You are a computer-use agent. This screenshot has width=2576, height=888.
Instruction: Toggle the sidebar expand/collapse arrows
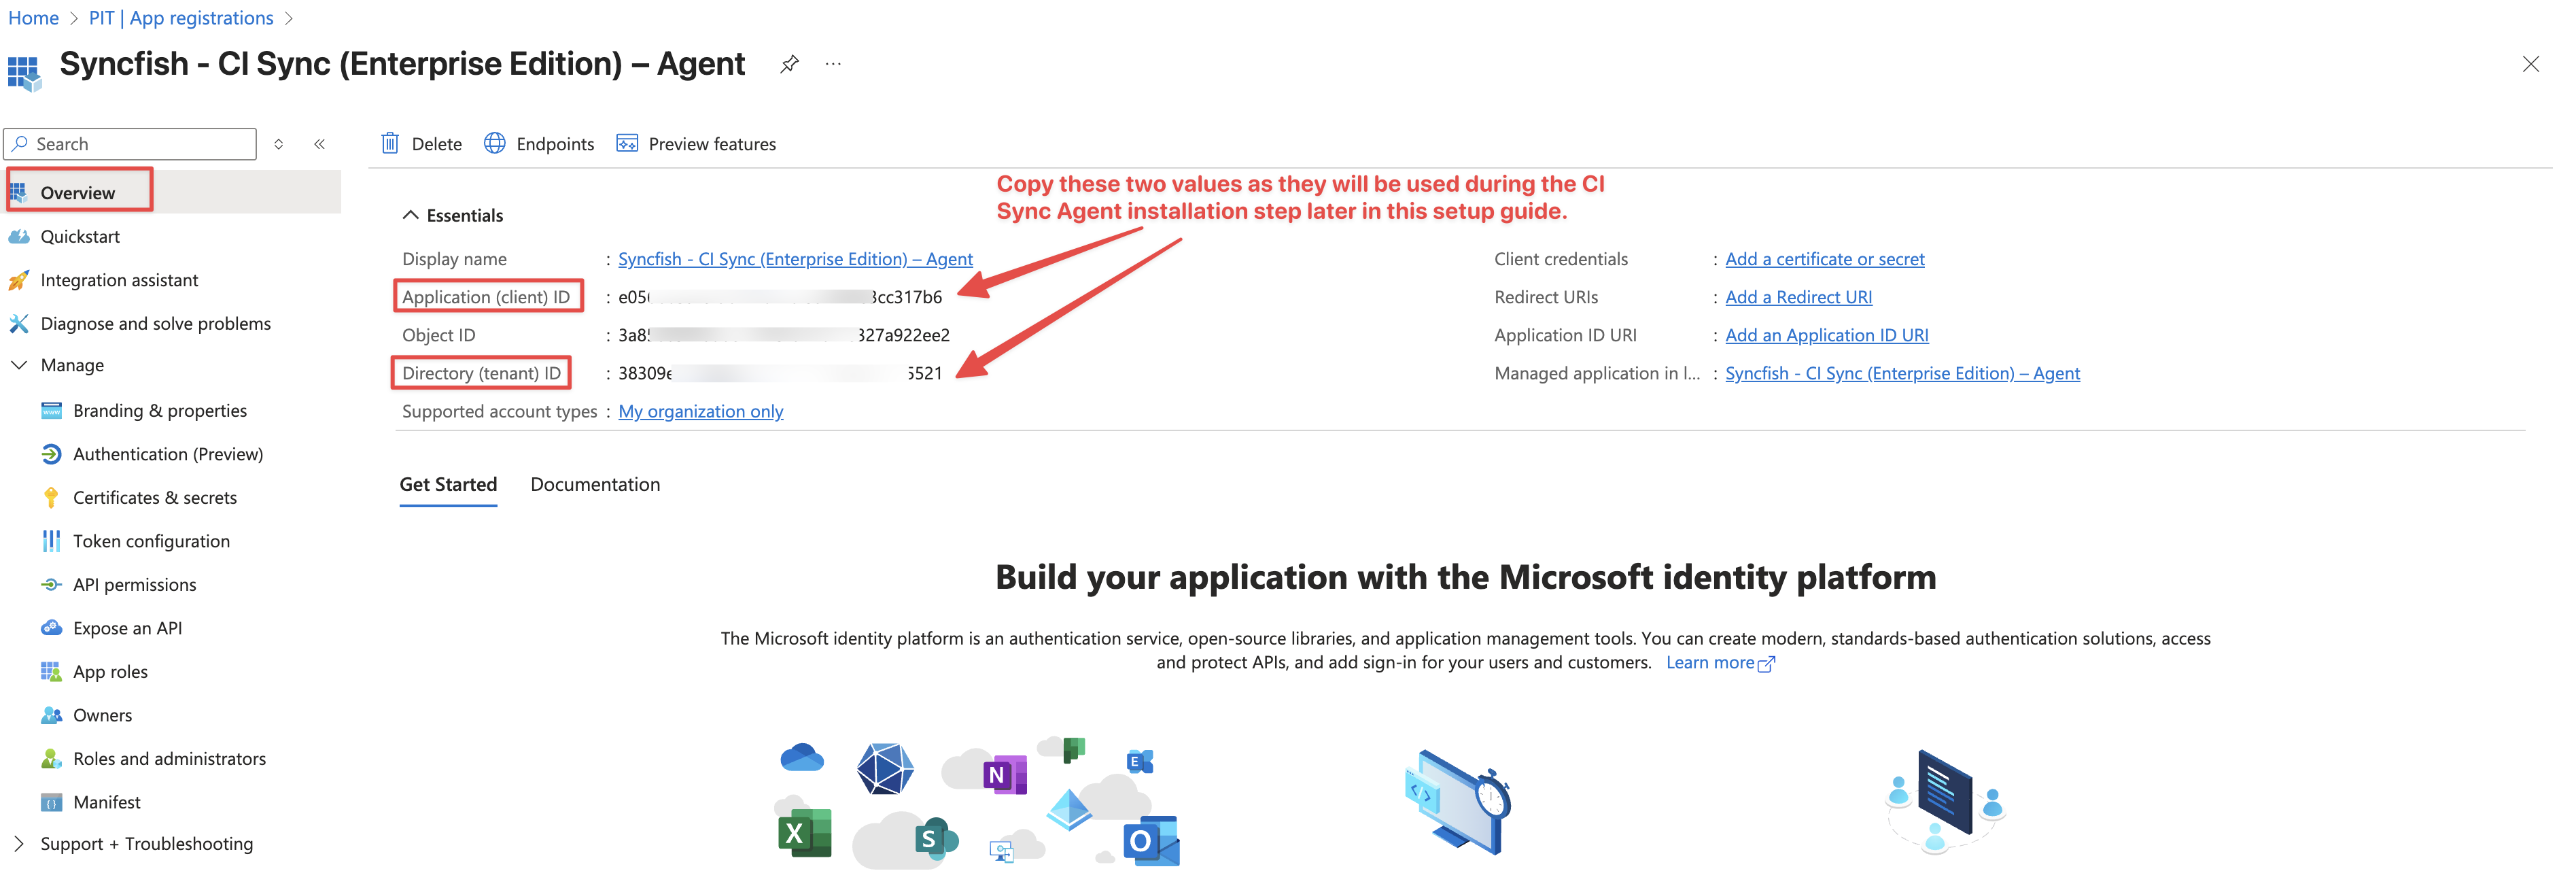tap(279, 144)
